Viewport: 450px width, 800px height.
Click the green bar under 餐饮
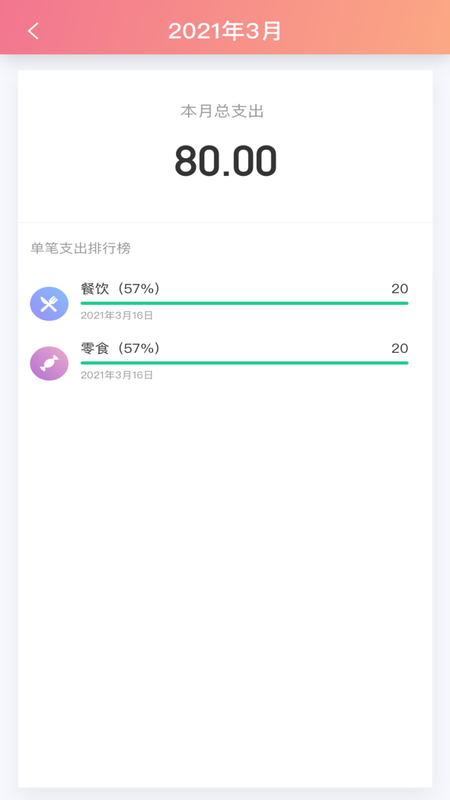tap(244, 303)
